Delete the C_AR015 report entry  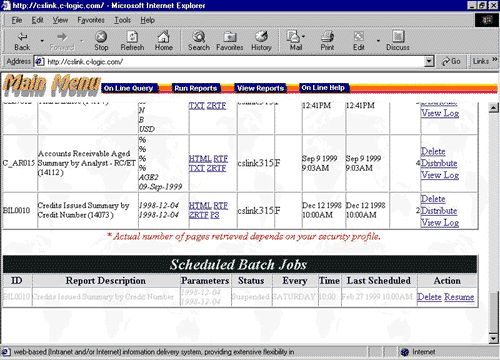click(433, 152)
